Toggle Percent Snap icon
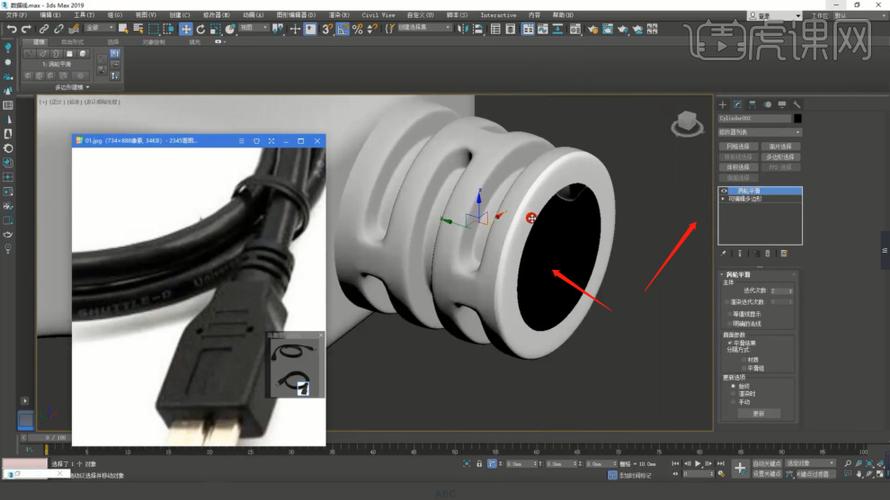This screenshot has width=890, height=500. click(358, 29)
